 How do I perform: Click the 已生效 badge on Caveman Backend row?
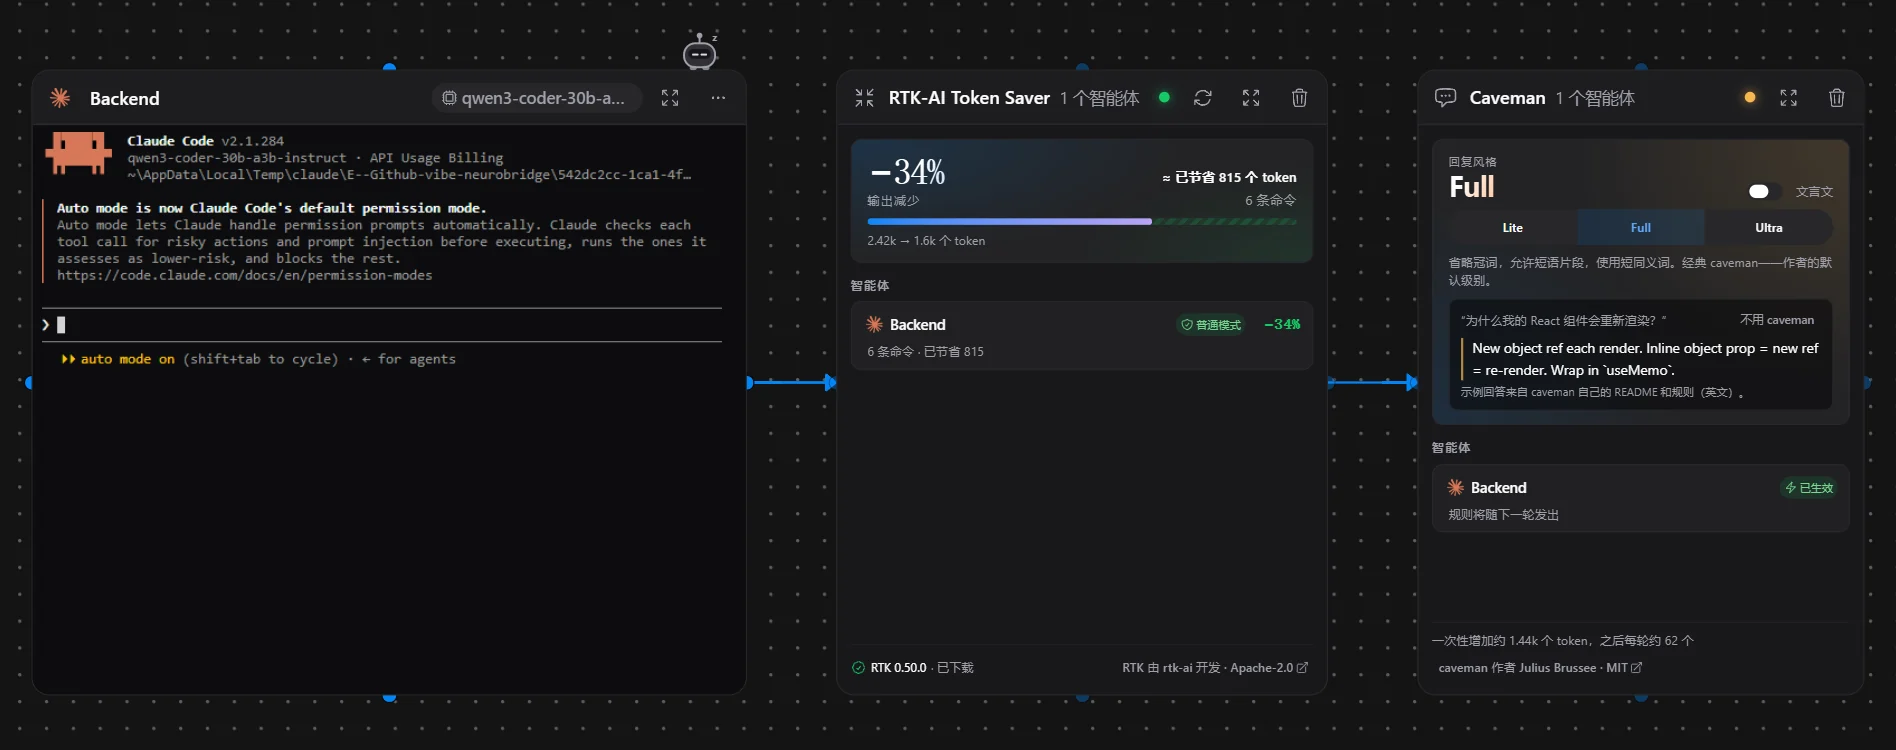(x=1810, y=488)
